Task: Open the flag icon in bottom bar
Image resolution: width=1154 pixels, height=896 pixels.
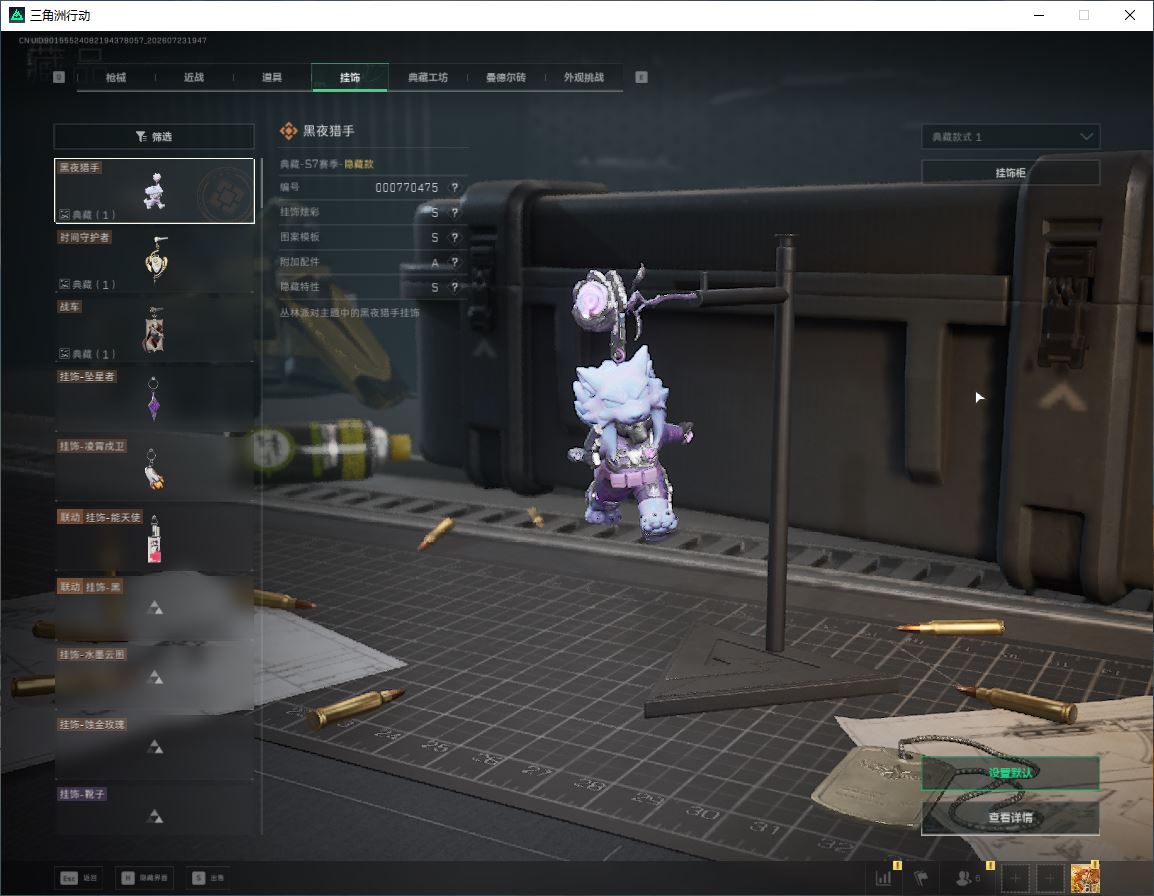Action: 921,878
